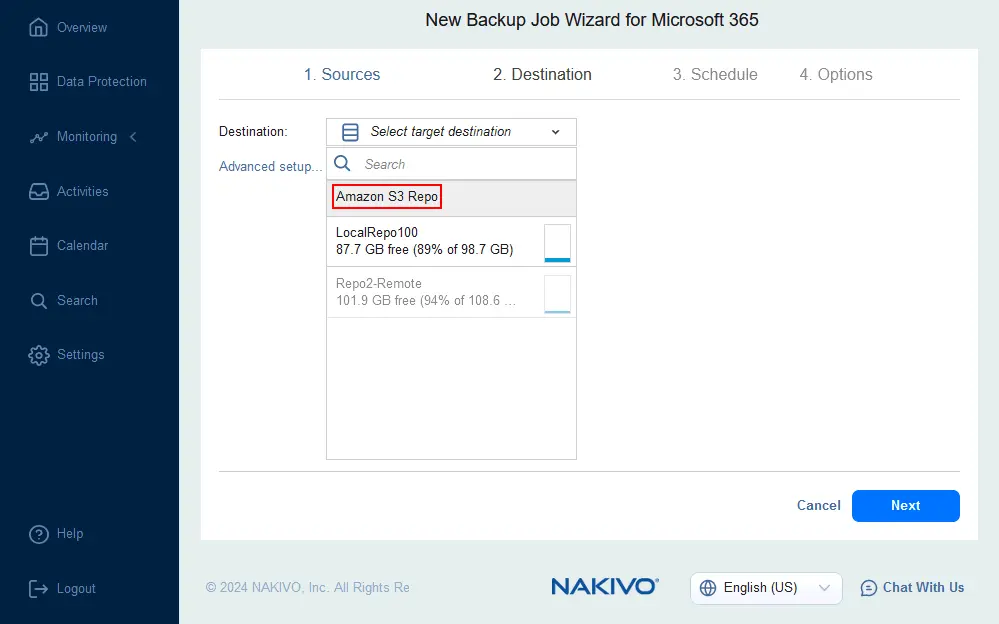Image resolution: width=999 pixels, height=624 pixels.
Task: Click the Destination dropdown arrow
Action: 556,132
